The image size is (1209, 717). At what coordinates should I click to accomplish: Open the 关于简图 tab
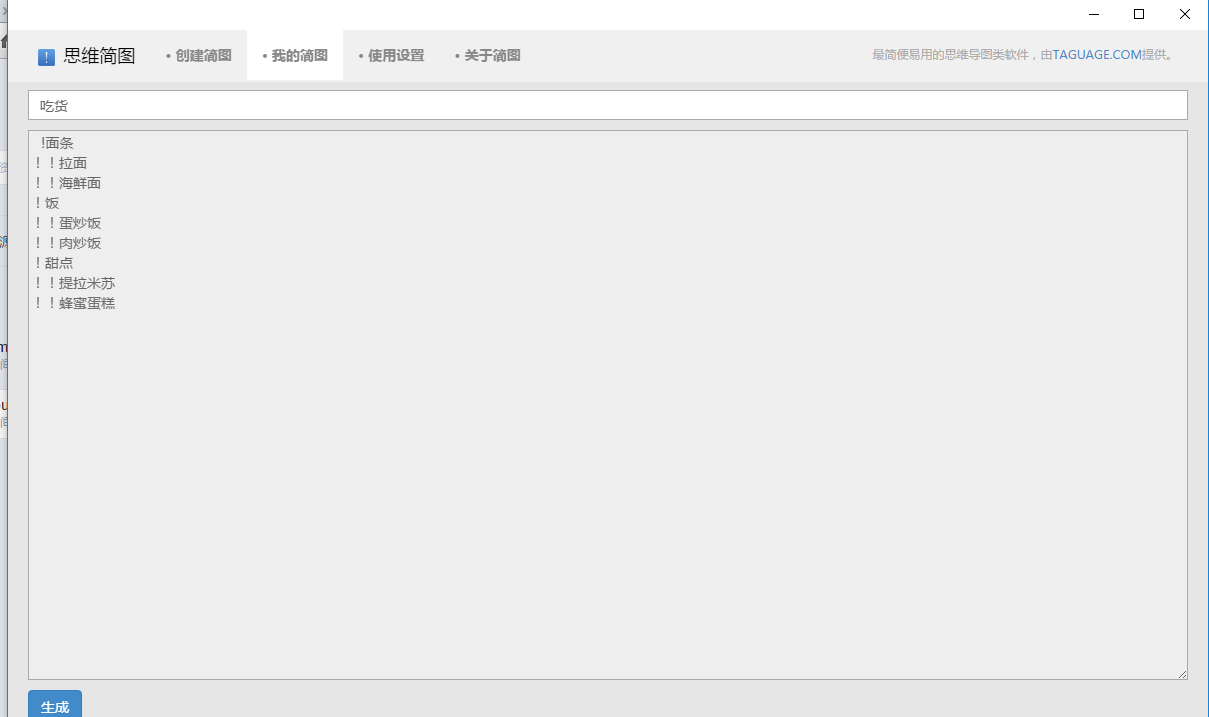(487, 56)
